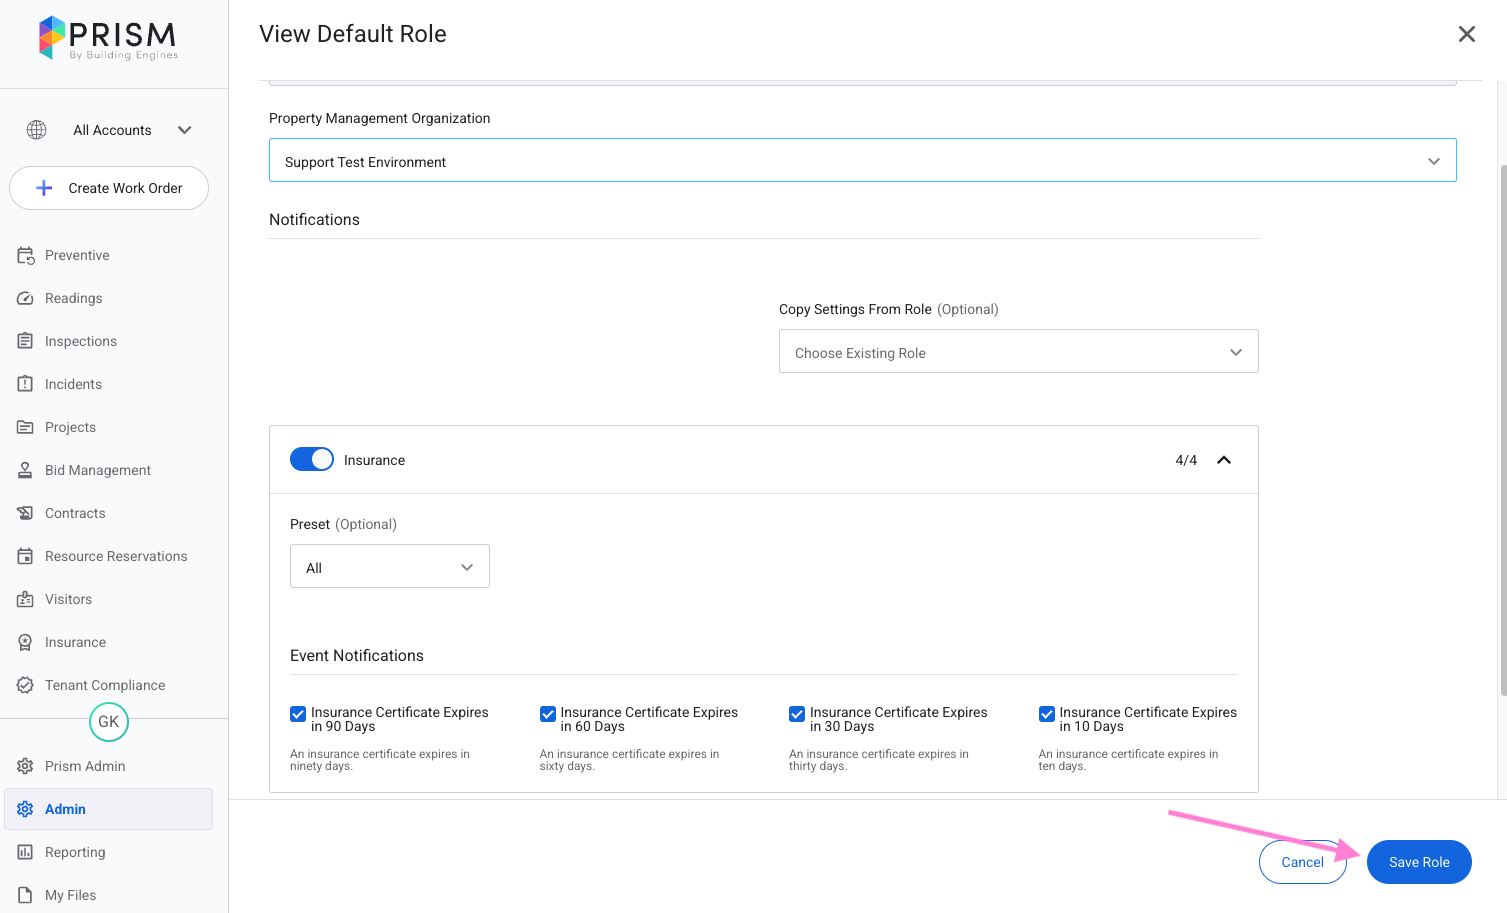
Task: Turn off the Insurance notifications toggle
Action: (312, 459)
